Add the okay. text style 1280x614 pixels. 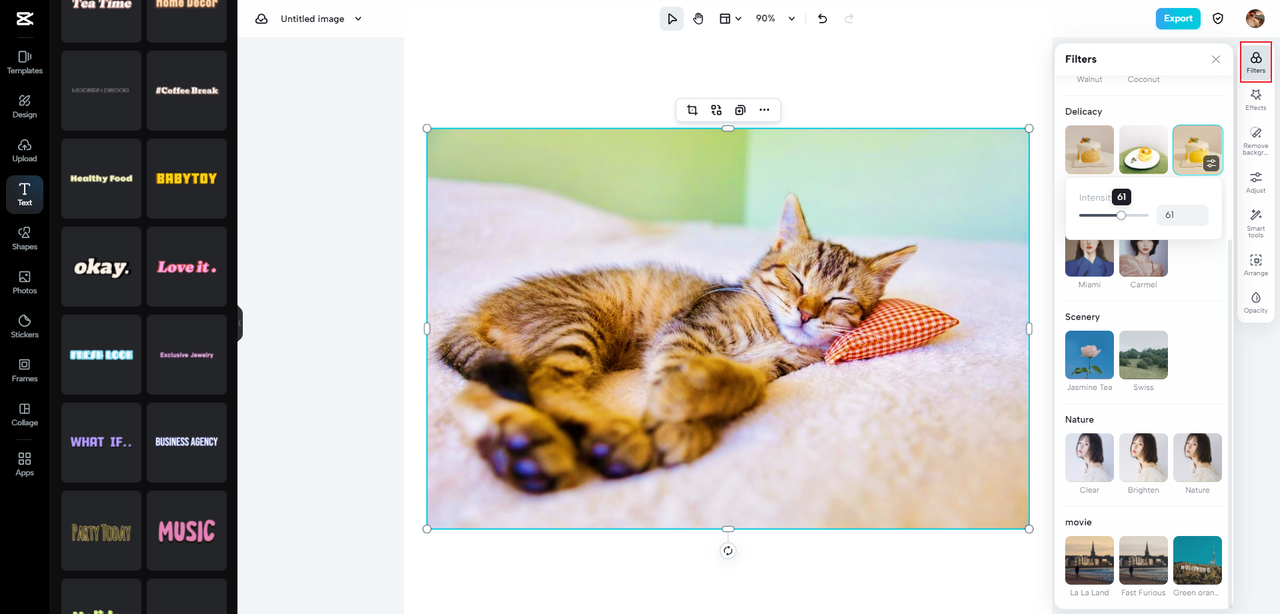[101, 267]
